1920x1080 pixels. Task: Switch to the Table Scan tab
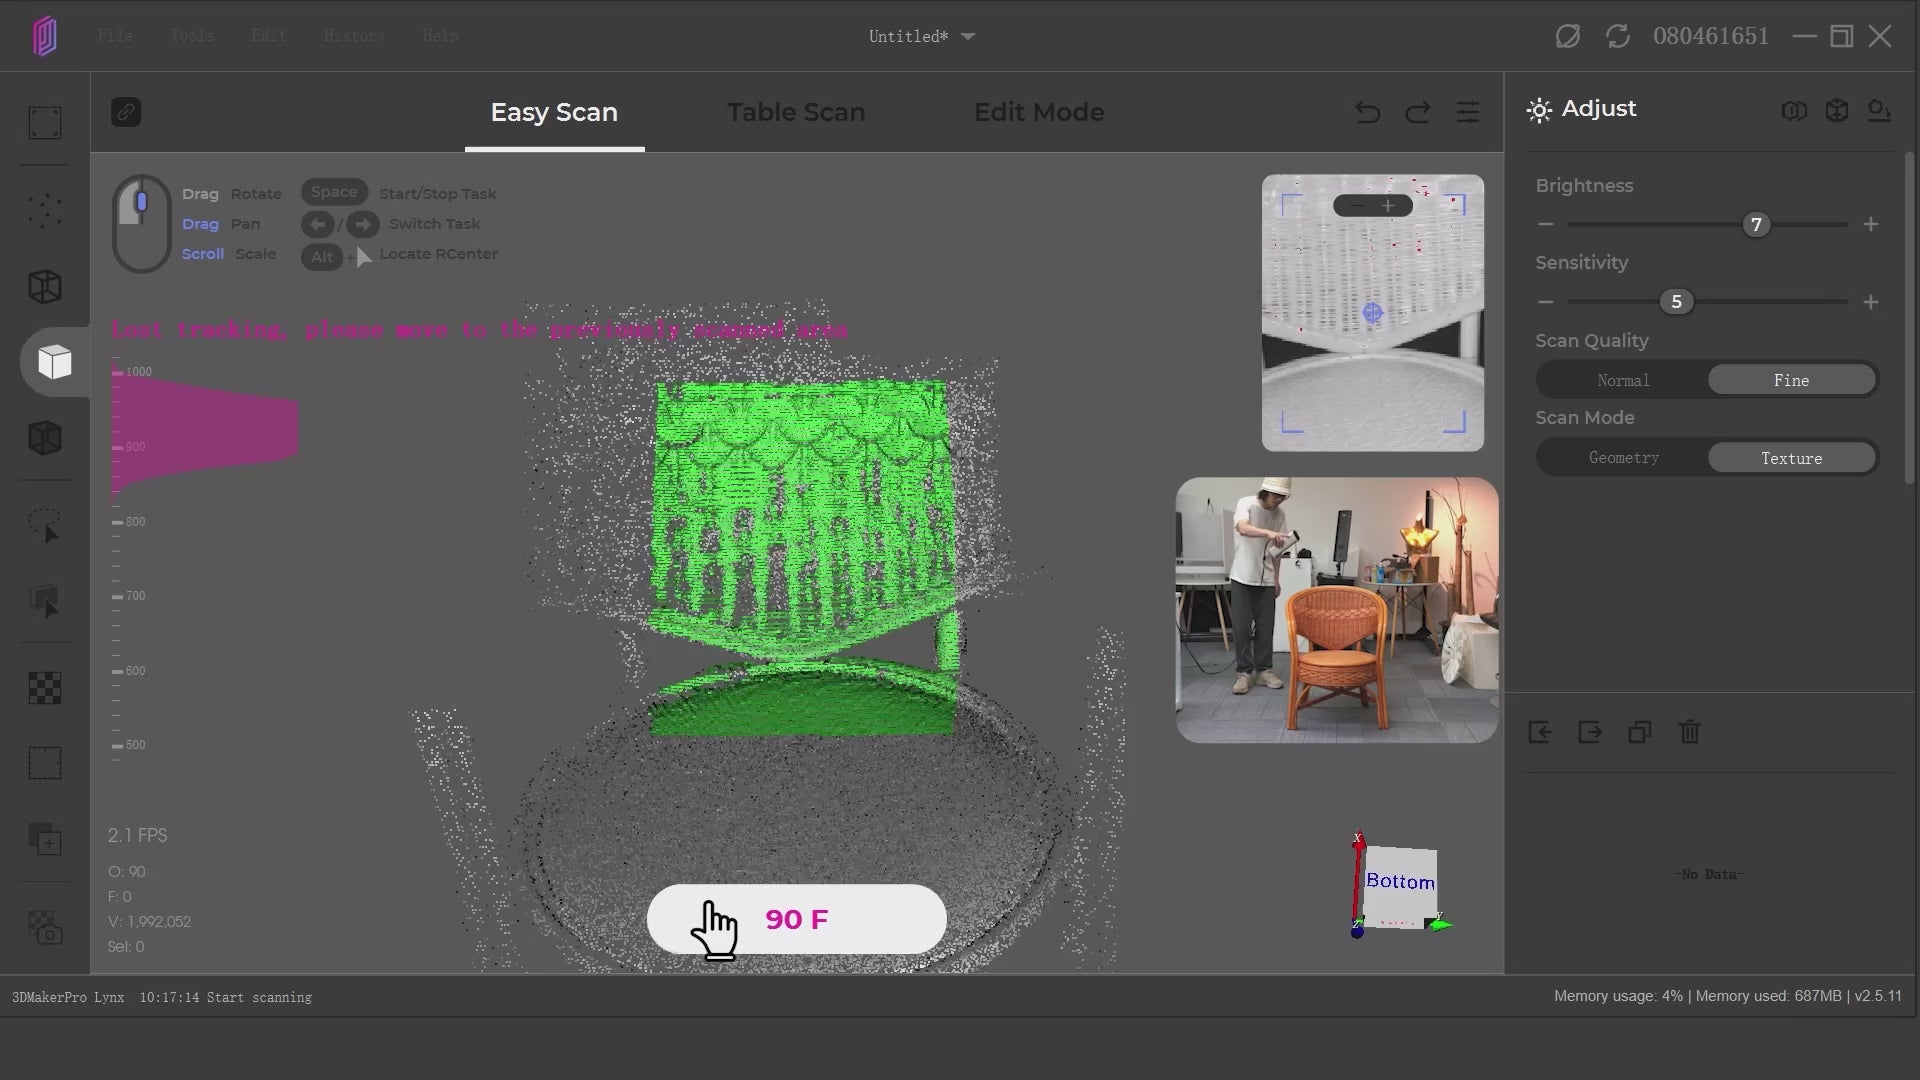point(796,112)
